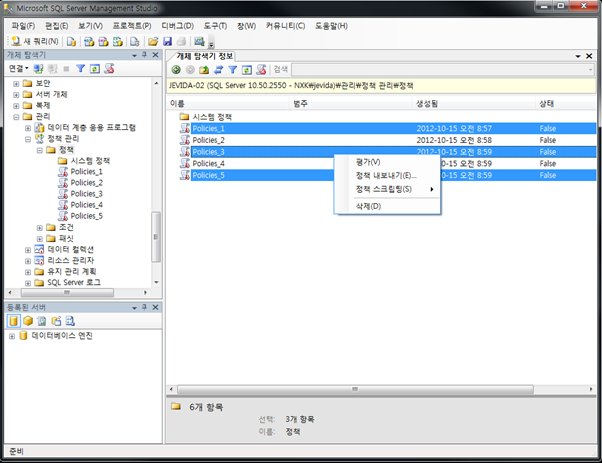Expand the 패싯 folder node
Screen dimensions: 602x463
click(40, 239)
